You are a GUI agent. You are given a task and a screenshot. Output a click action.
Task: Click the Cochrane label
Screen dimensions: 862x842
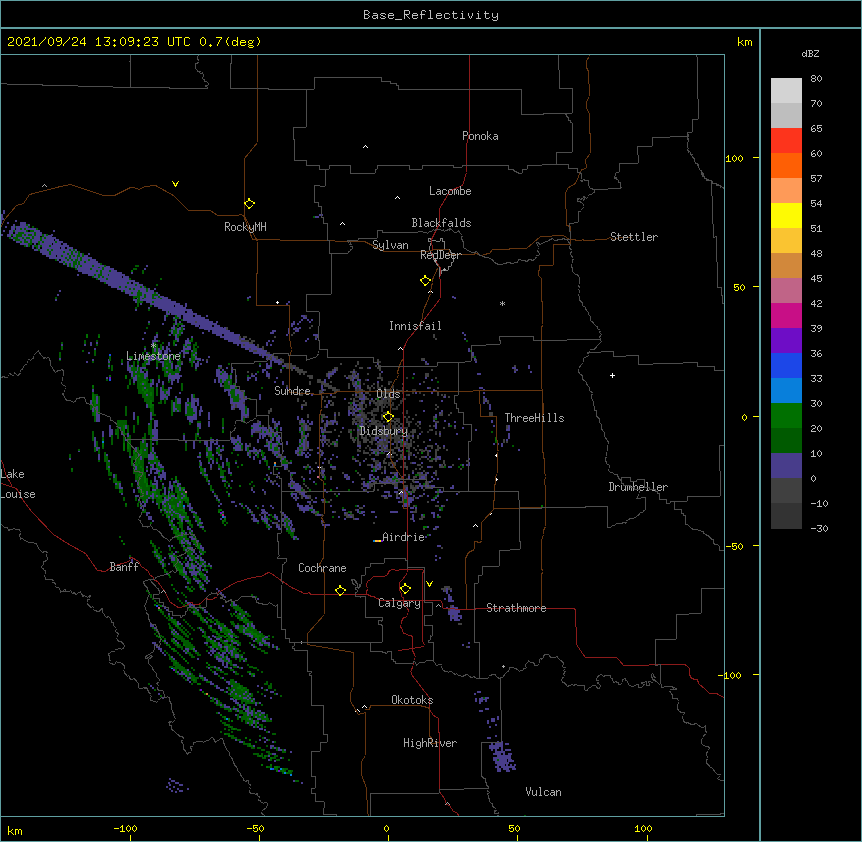pyautogui.click(x=322, y=568)
